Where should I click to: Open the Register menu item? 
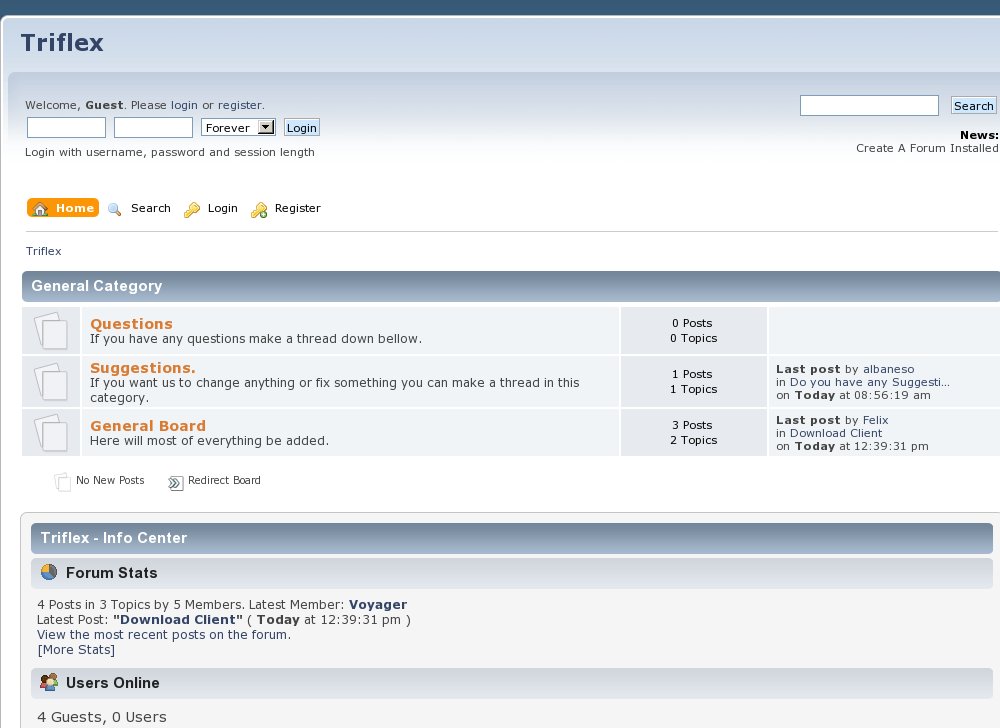pyautogui.click(x=297, y=208)
